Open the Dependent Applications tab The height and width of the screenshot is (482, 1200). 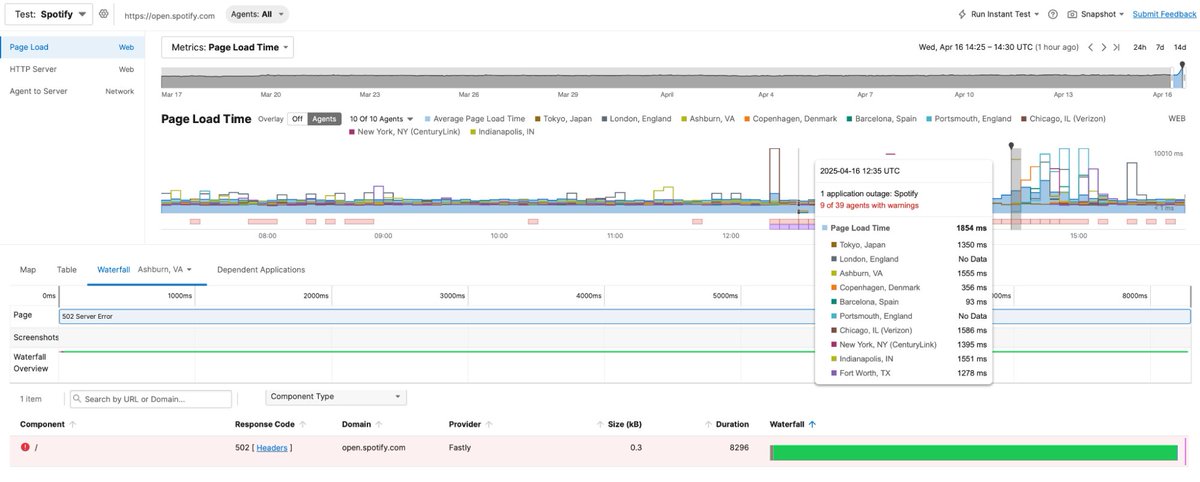coord(261,269)
